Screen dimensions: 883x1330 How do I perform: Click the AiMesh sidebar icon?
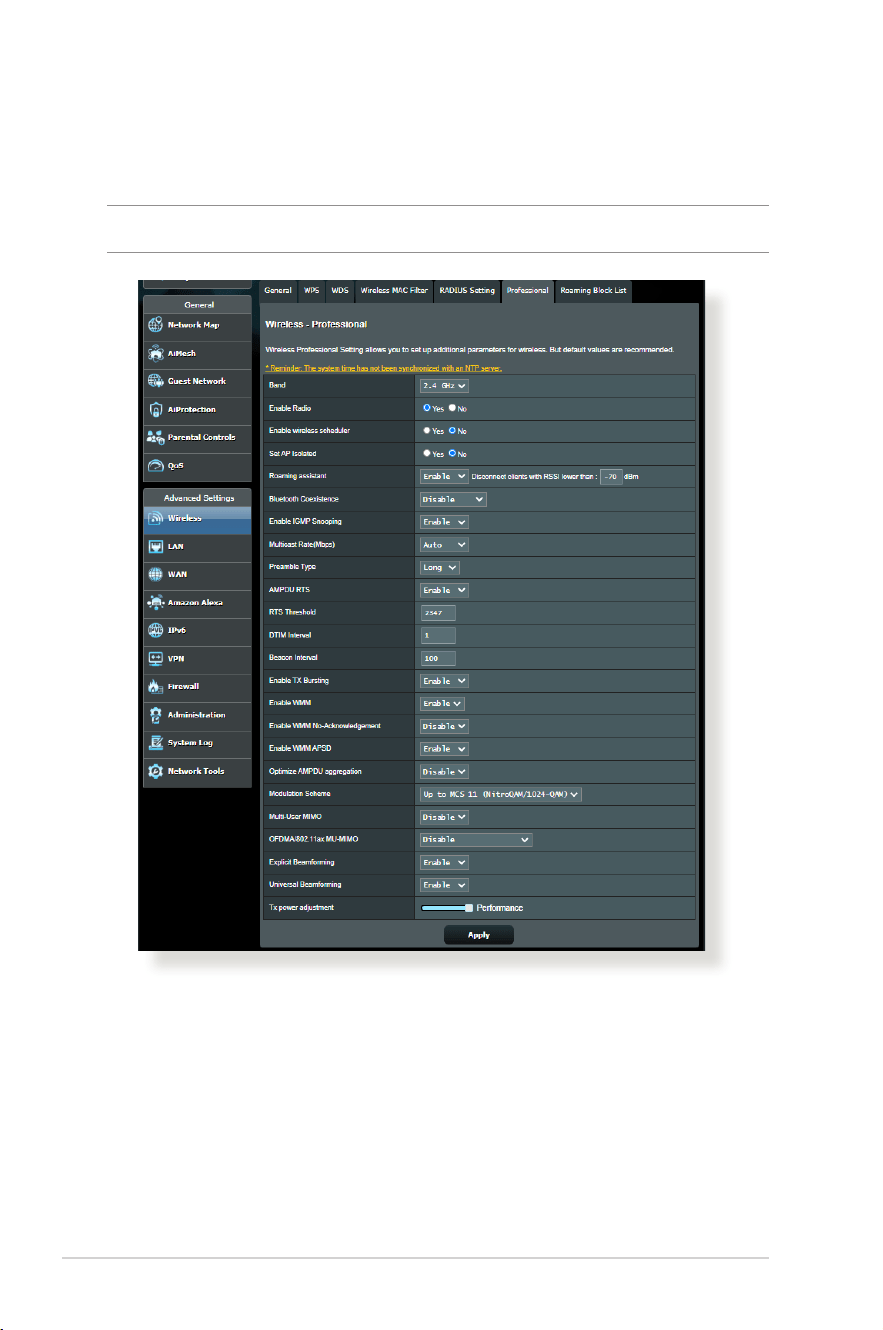[156, 353]
